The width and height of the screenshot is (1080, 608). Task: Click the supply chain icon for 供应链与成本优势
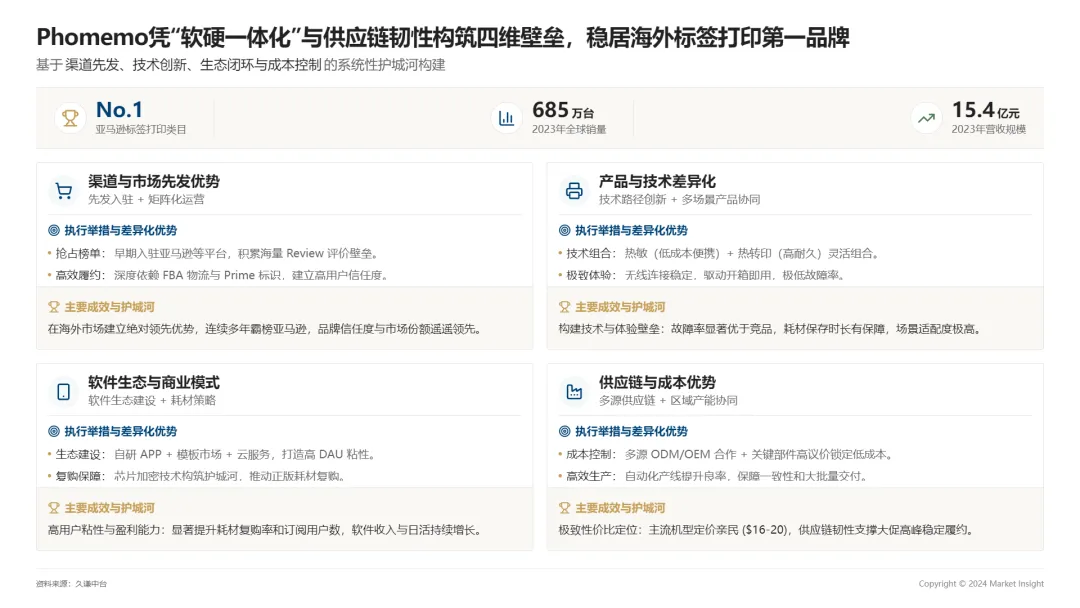[x=574, y=391]
